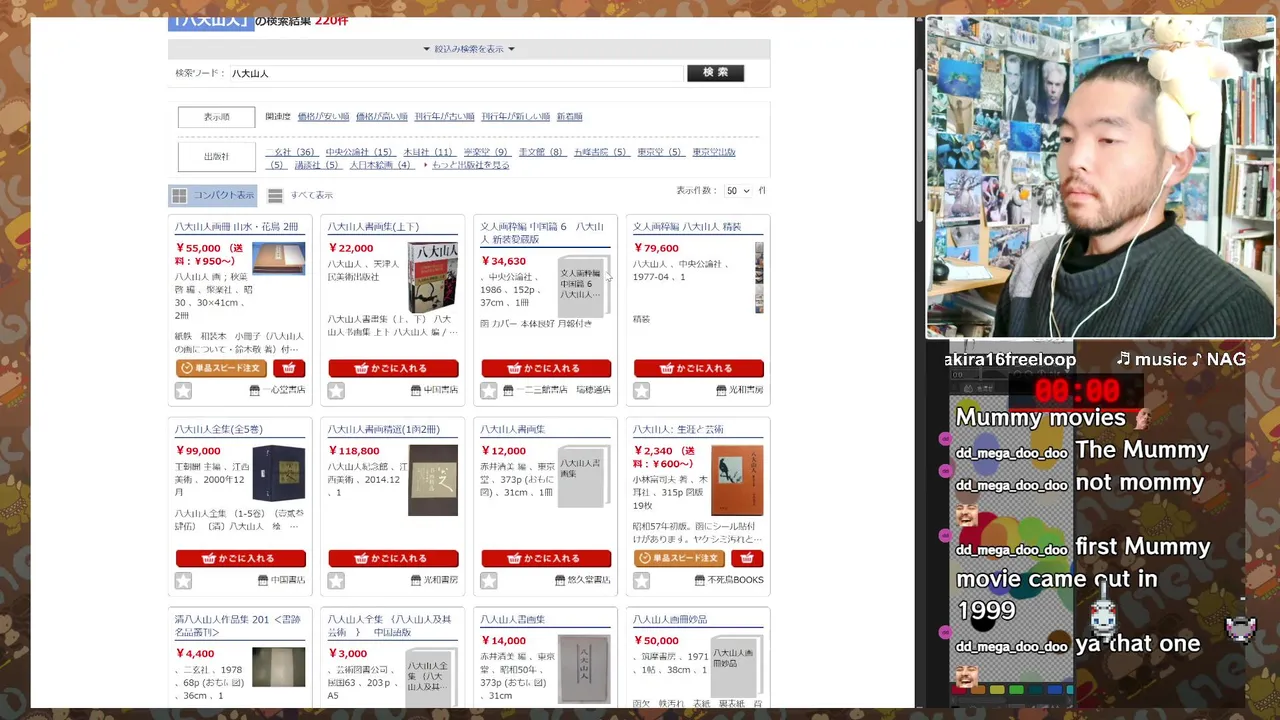
Task: Favorite the 八大山人全集(全5巻) listing star
Action: click(183, 581)
